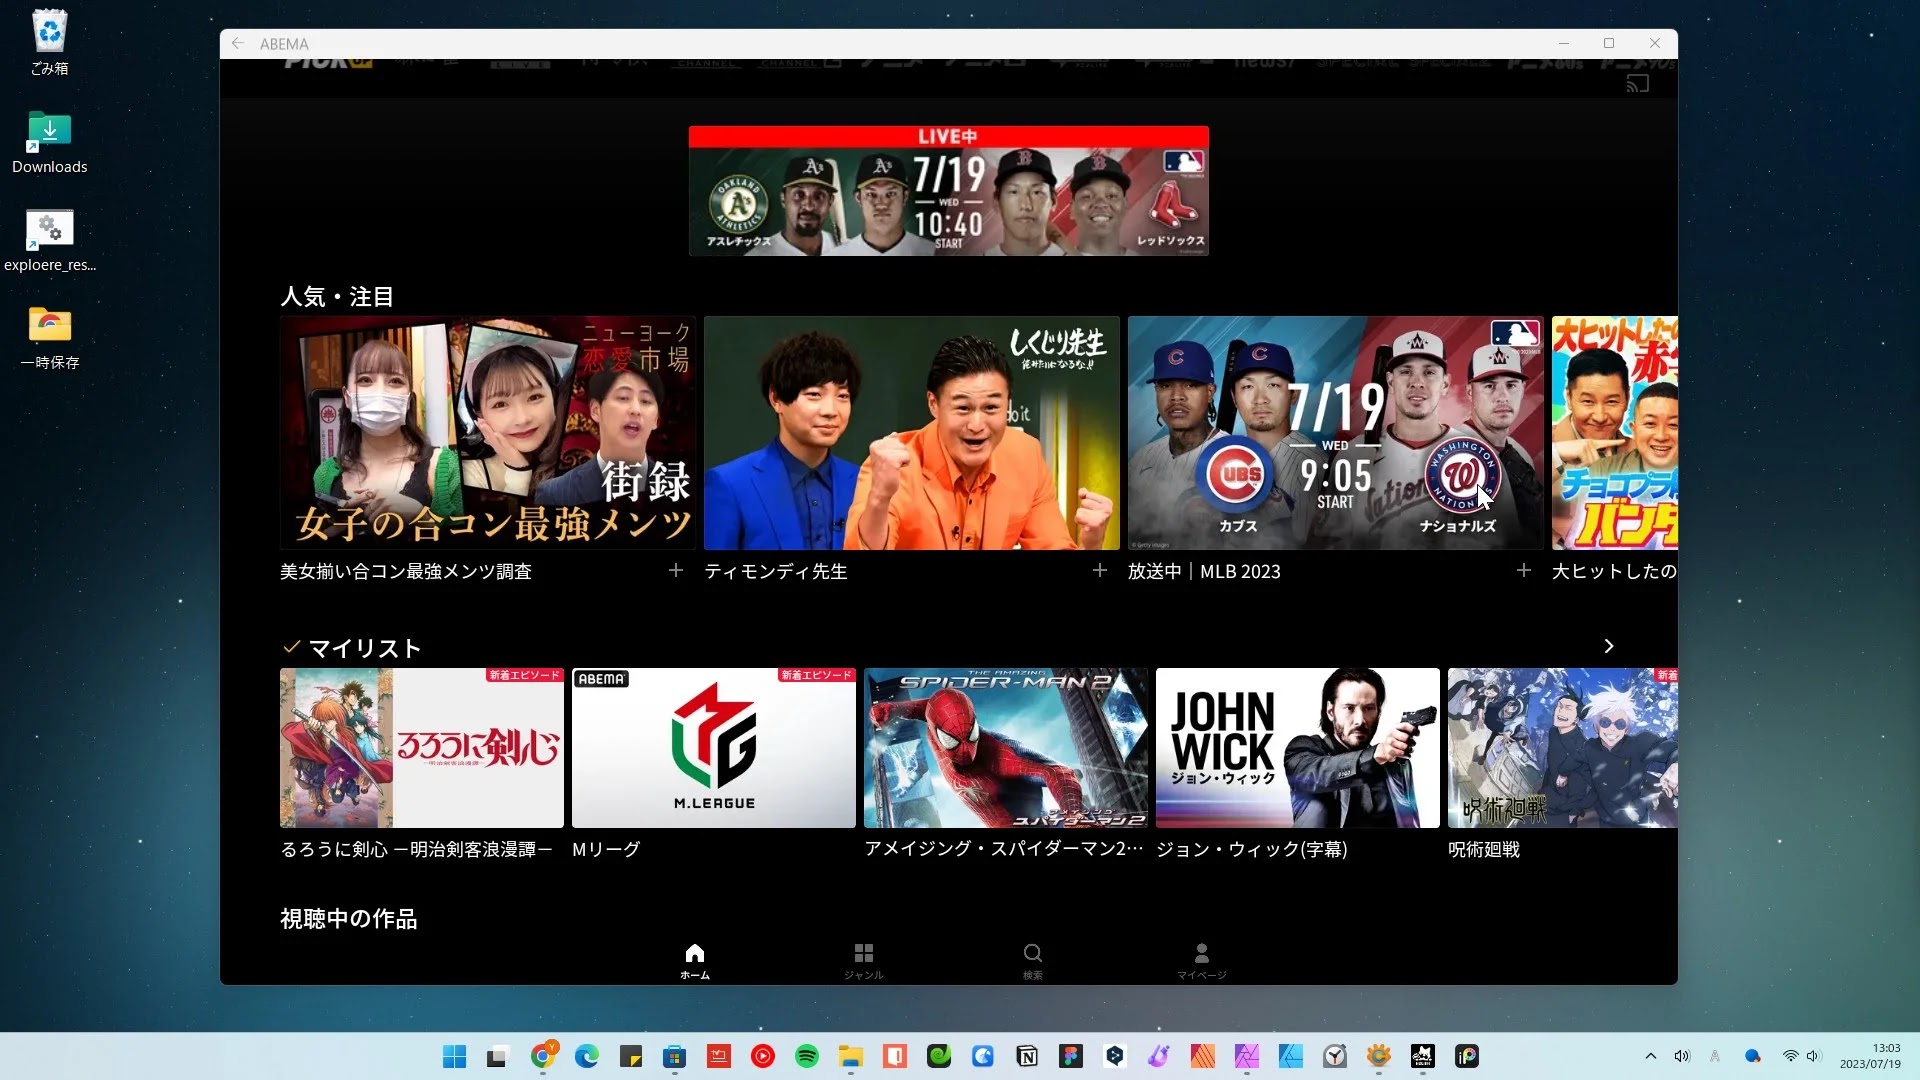Image resolution: width=1920 pixels, height=1080 pixels.
Task: Open the Downloads desktop shortcut
Action: coord(49,142)
